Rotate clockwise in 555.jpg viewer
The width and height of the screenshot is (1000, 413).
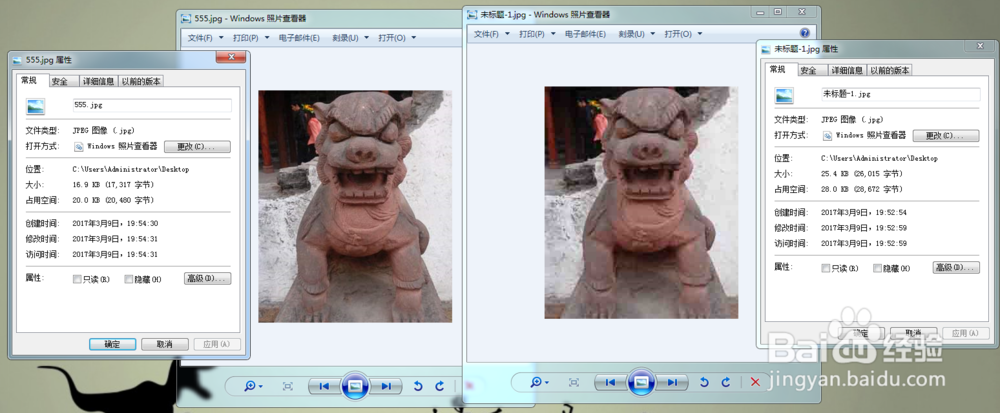(439, 386)
